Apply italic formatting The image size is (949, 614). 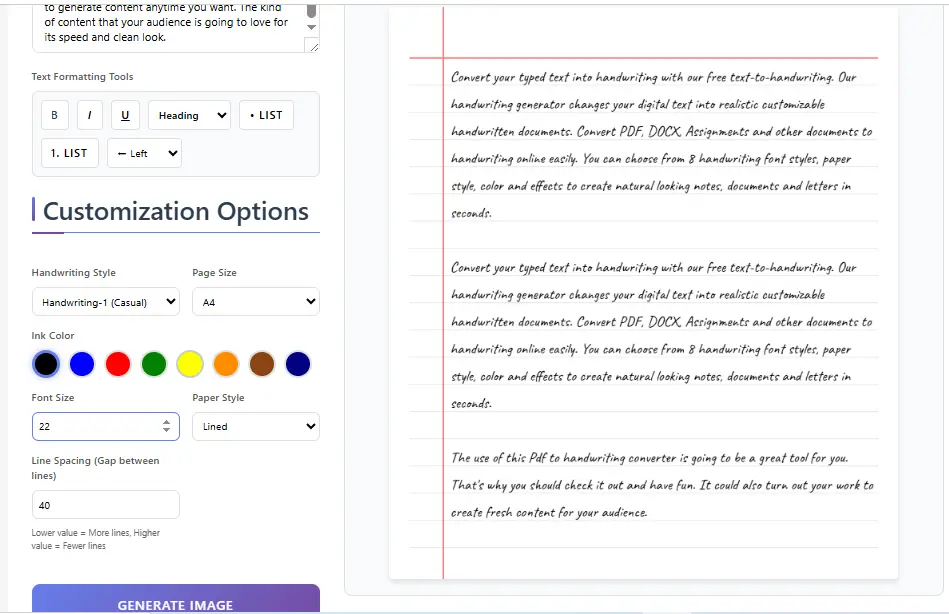pos(89,115)
